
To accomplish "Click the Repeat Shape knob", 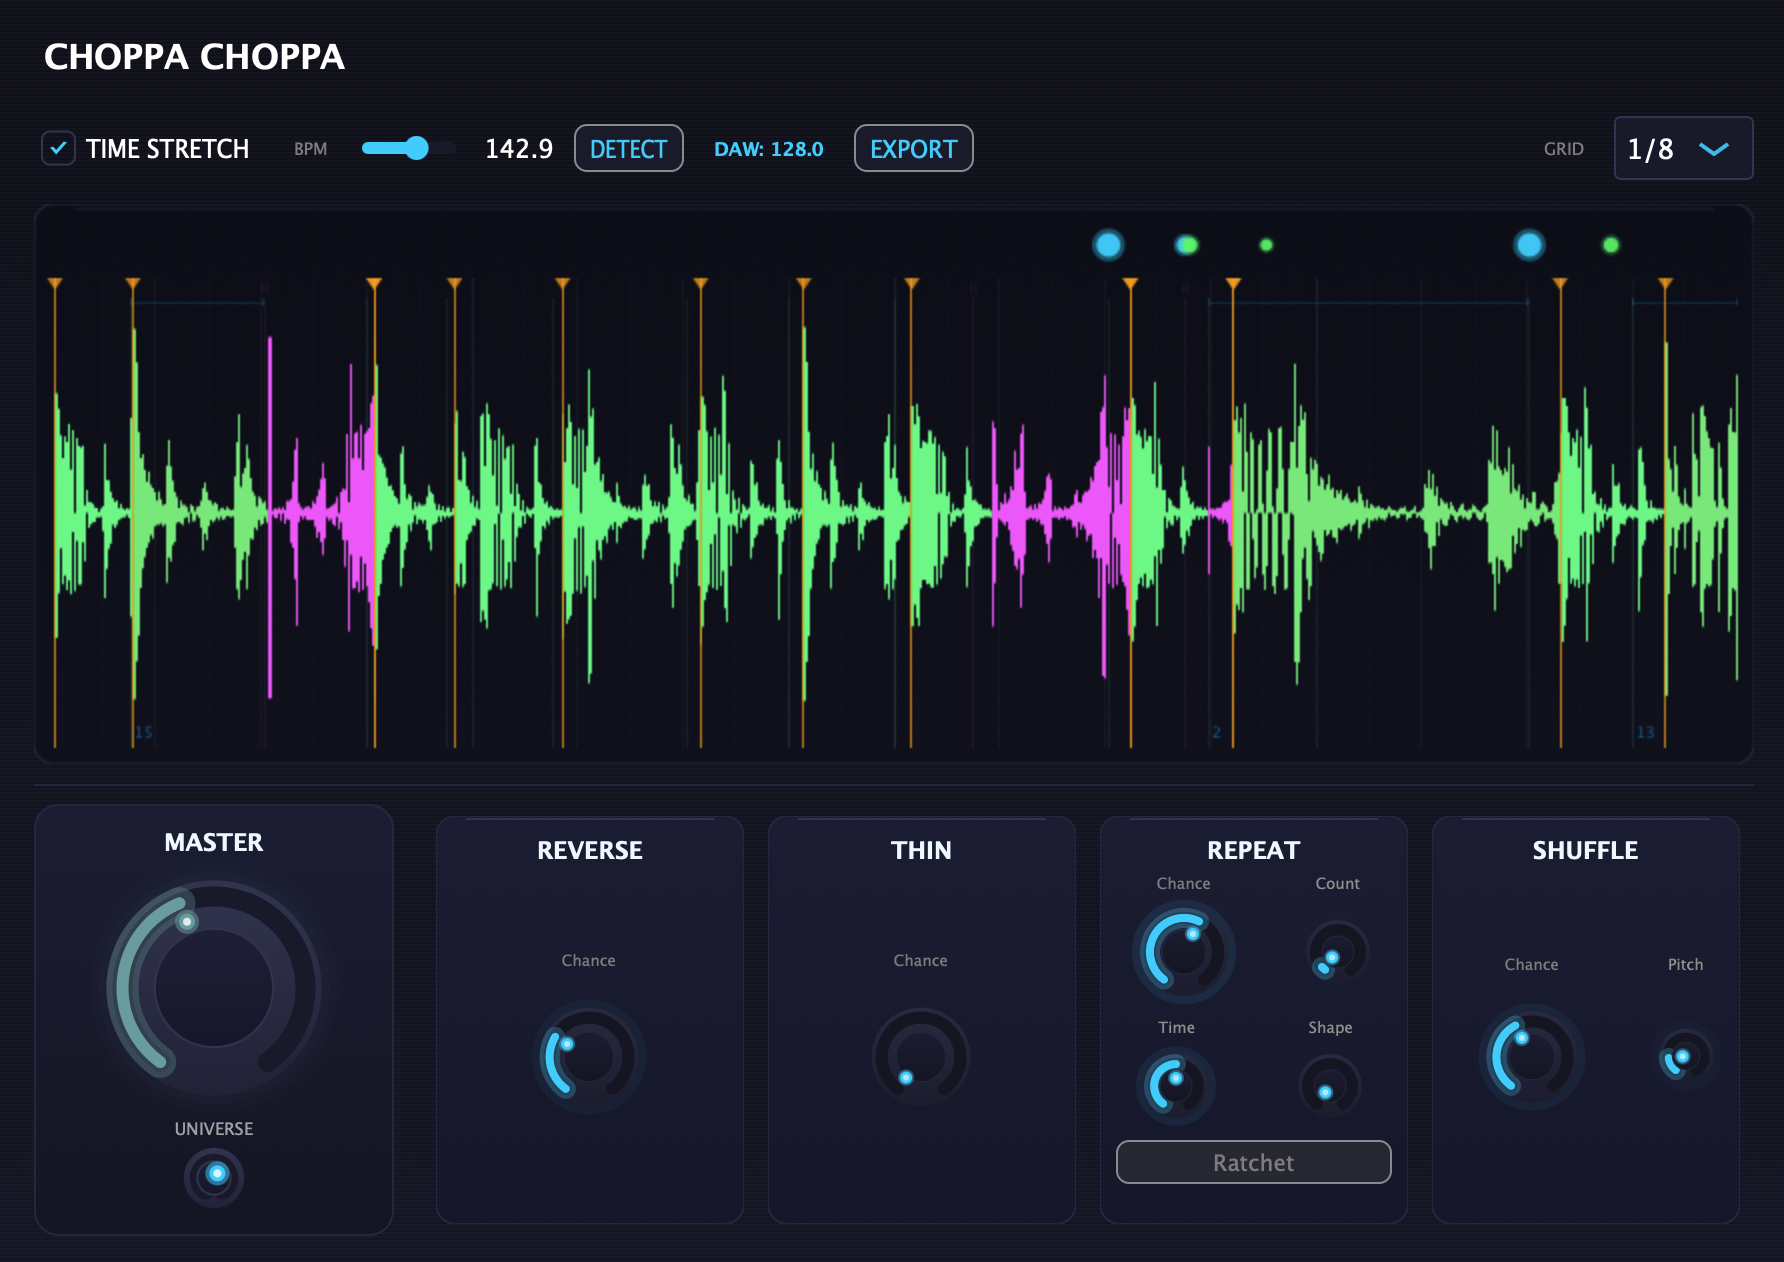I will pyautogui.click(x=1329, y=1086).
